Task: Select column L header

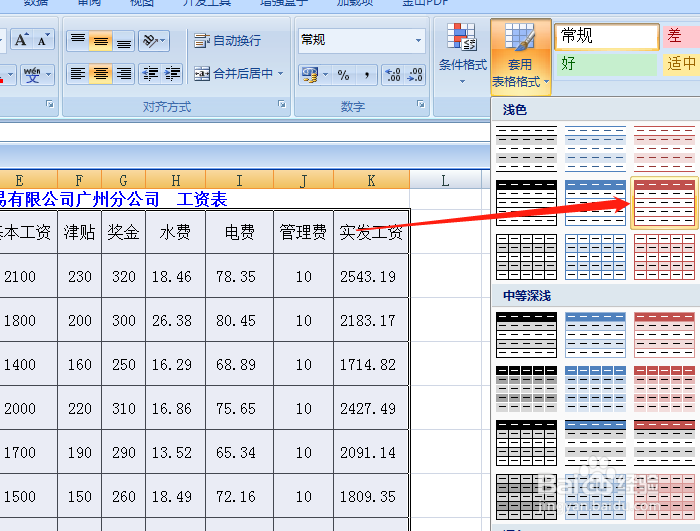Action: (x=445, y=180)
